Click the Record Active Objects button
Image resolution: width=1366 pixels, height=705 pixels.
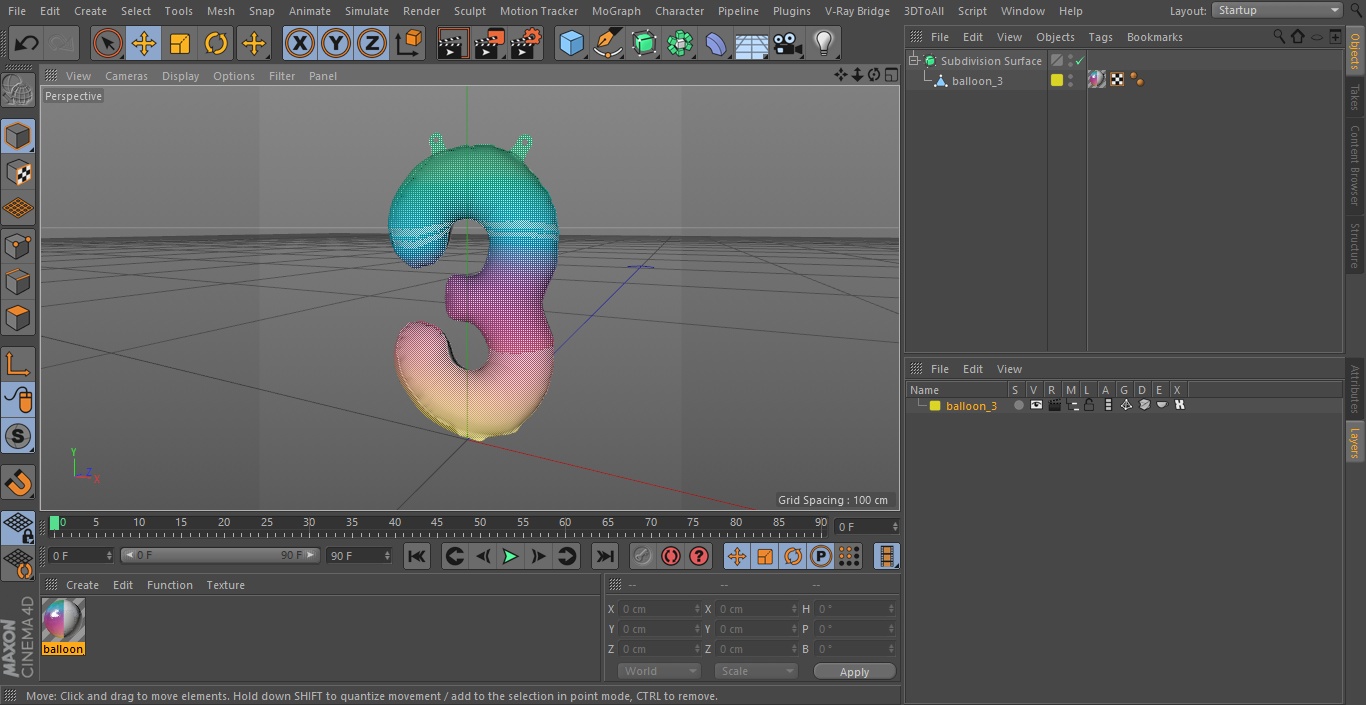[643, 556]
